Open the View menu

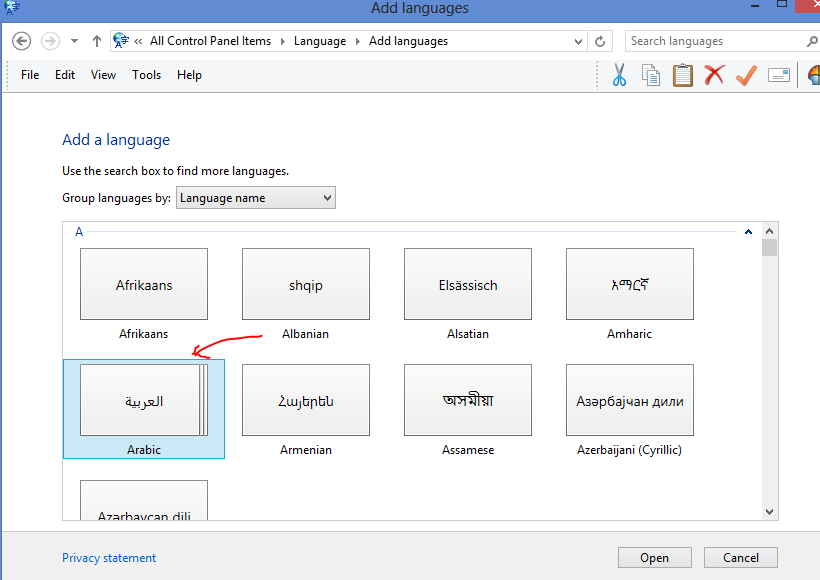[103, 74]
